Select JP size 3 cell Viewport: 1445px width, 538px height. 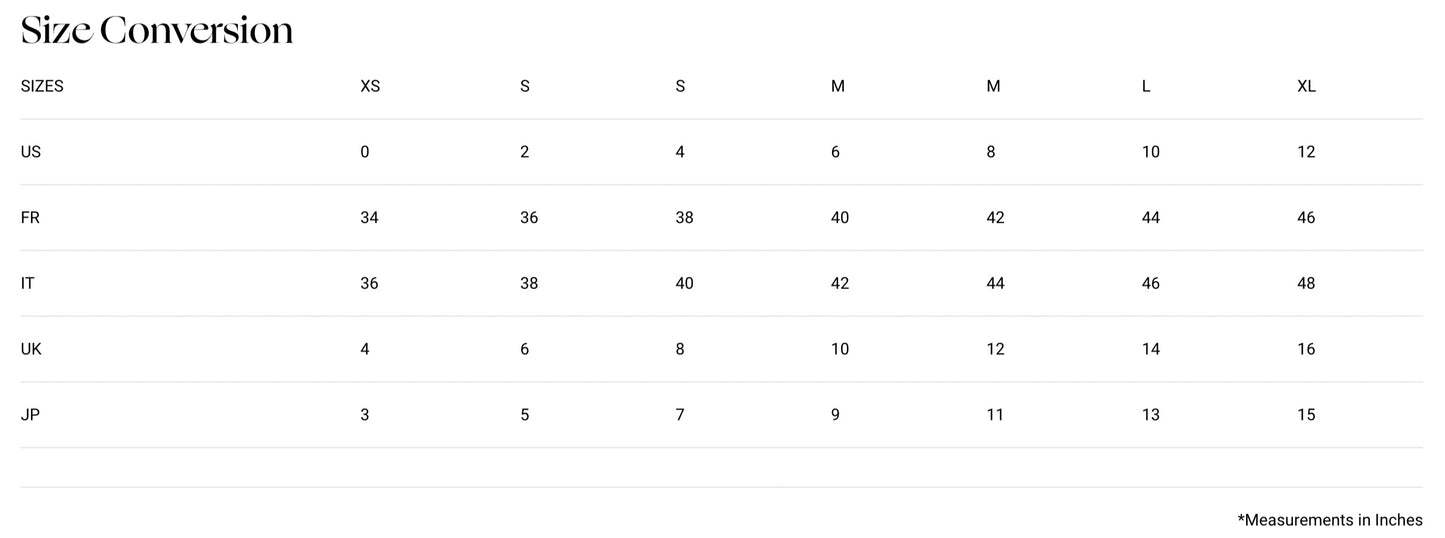click(x=365, y=415)
